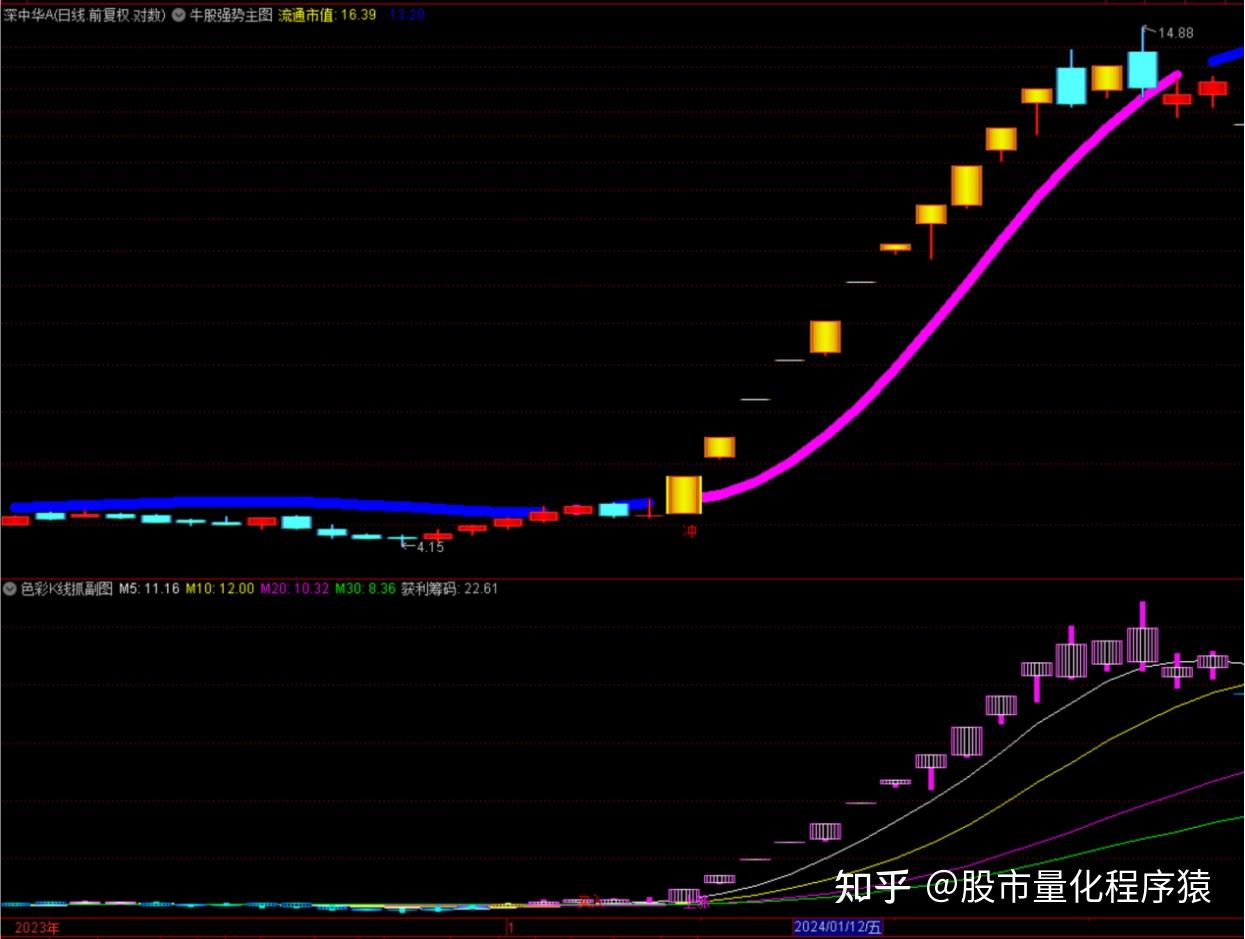The height and width of the screenshot is (939, 1245).
Task: Click the 深中华A chart title text
Action: 84,16
